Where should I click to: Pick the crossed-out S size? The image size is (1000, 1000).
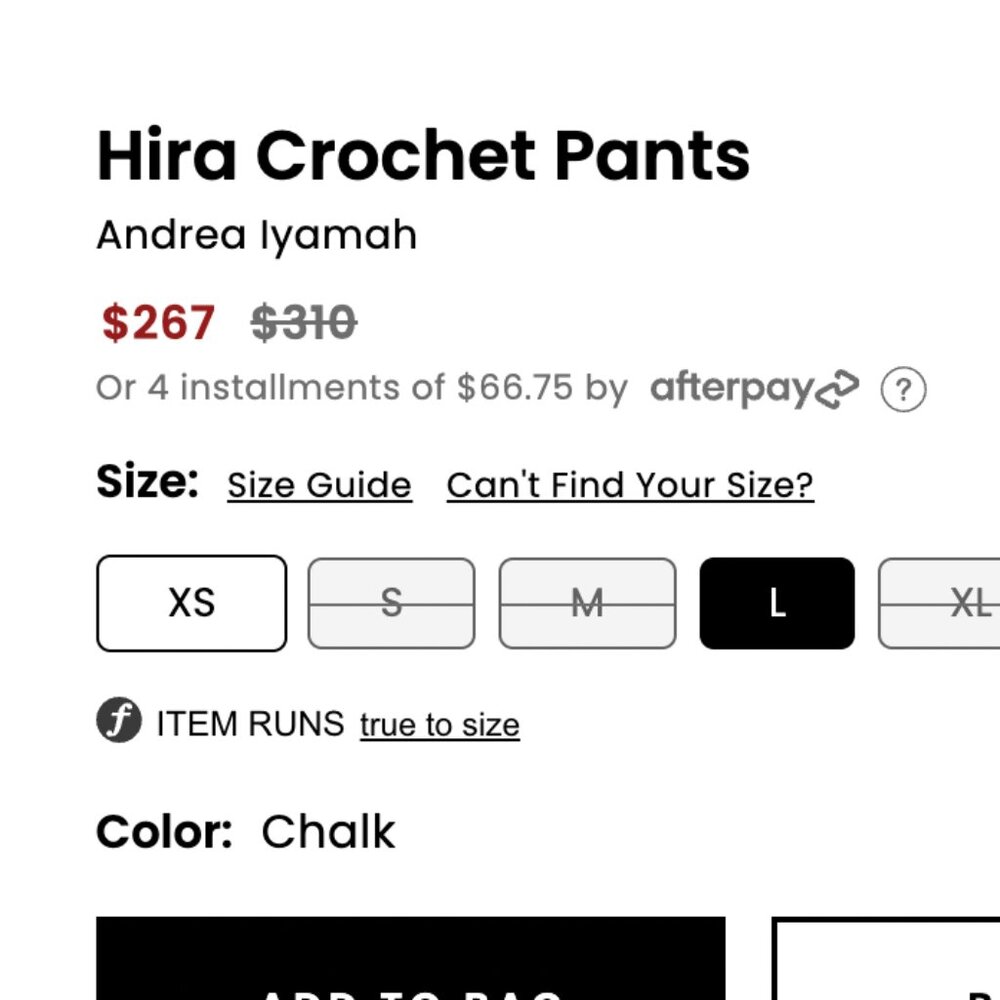pos(390,603)
